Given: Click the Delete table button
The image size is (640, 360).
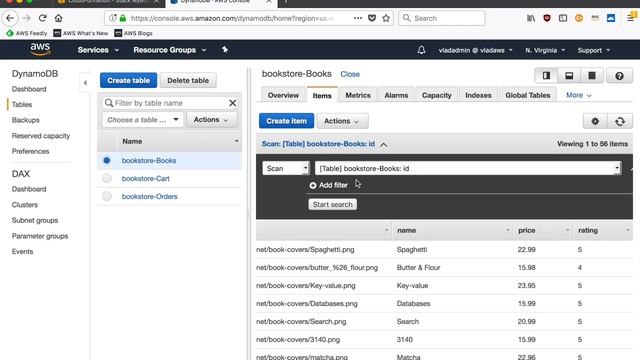Looking at the screenshot, I should 188,80.
